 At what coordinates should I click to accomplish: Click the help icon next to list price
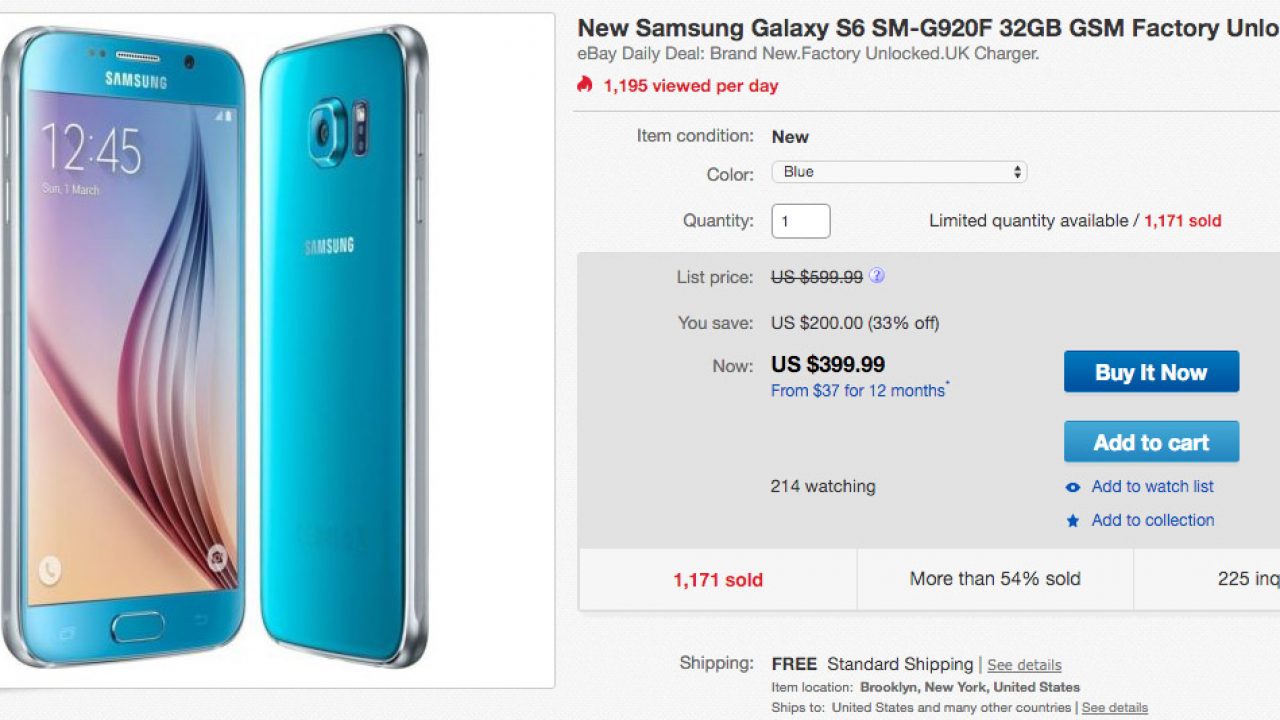click(x=877, y=276)
